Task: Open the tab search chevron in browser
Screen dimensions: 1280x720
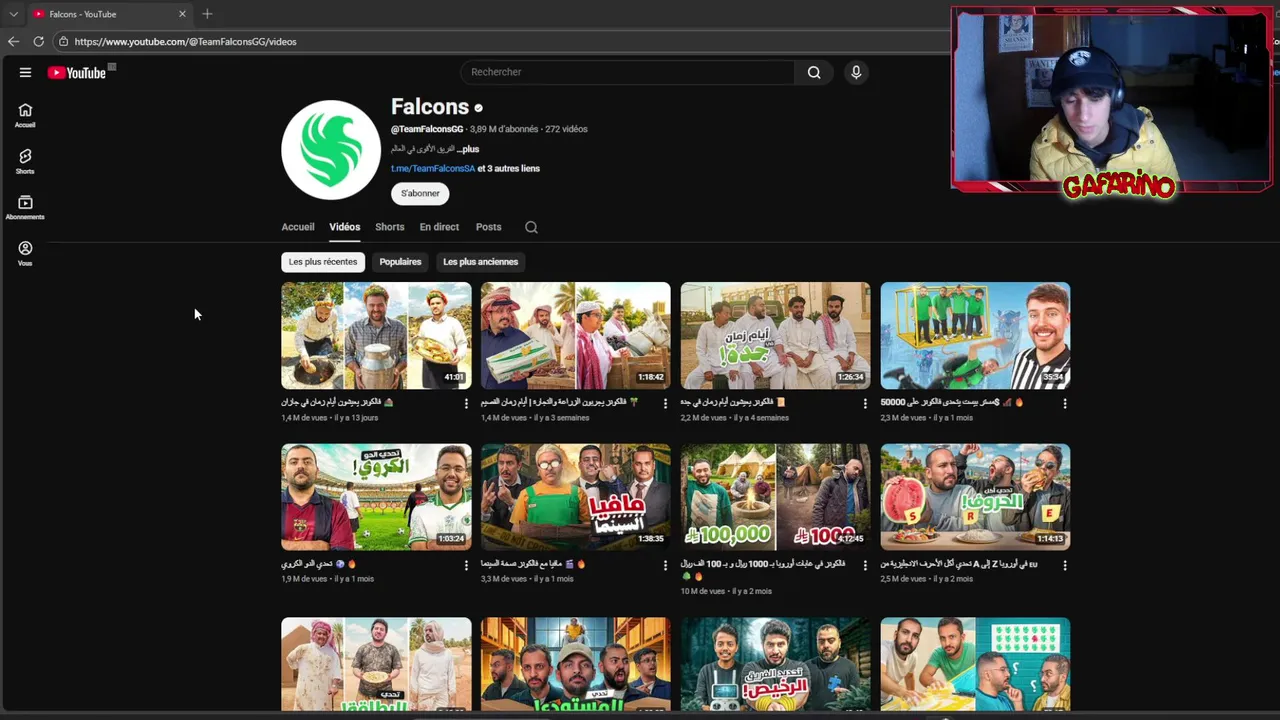Action: click(13, 14)
